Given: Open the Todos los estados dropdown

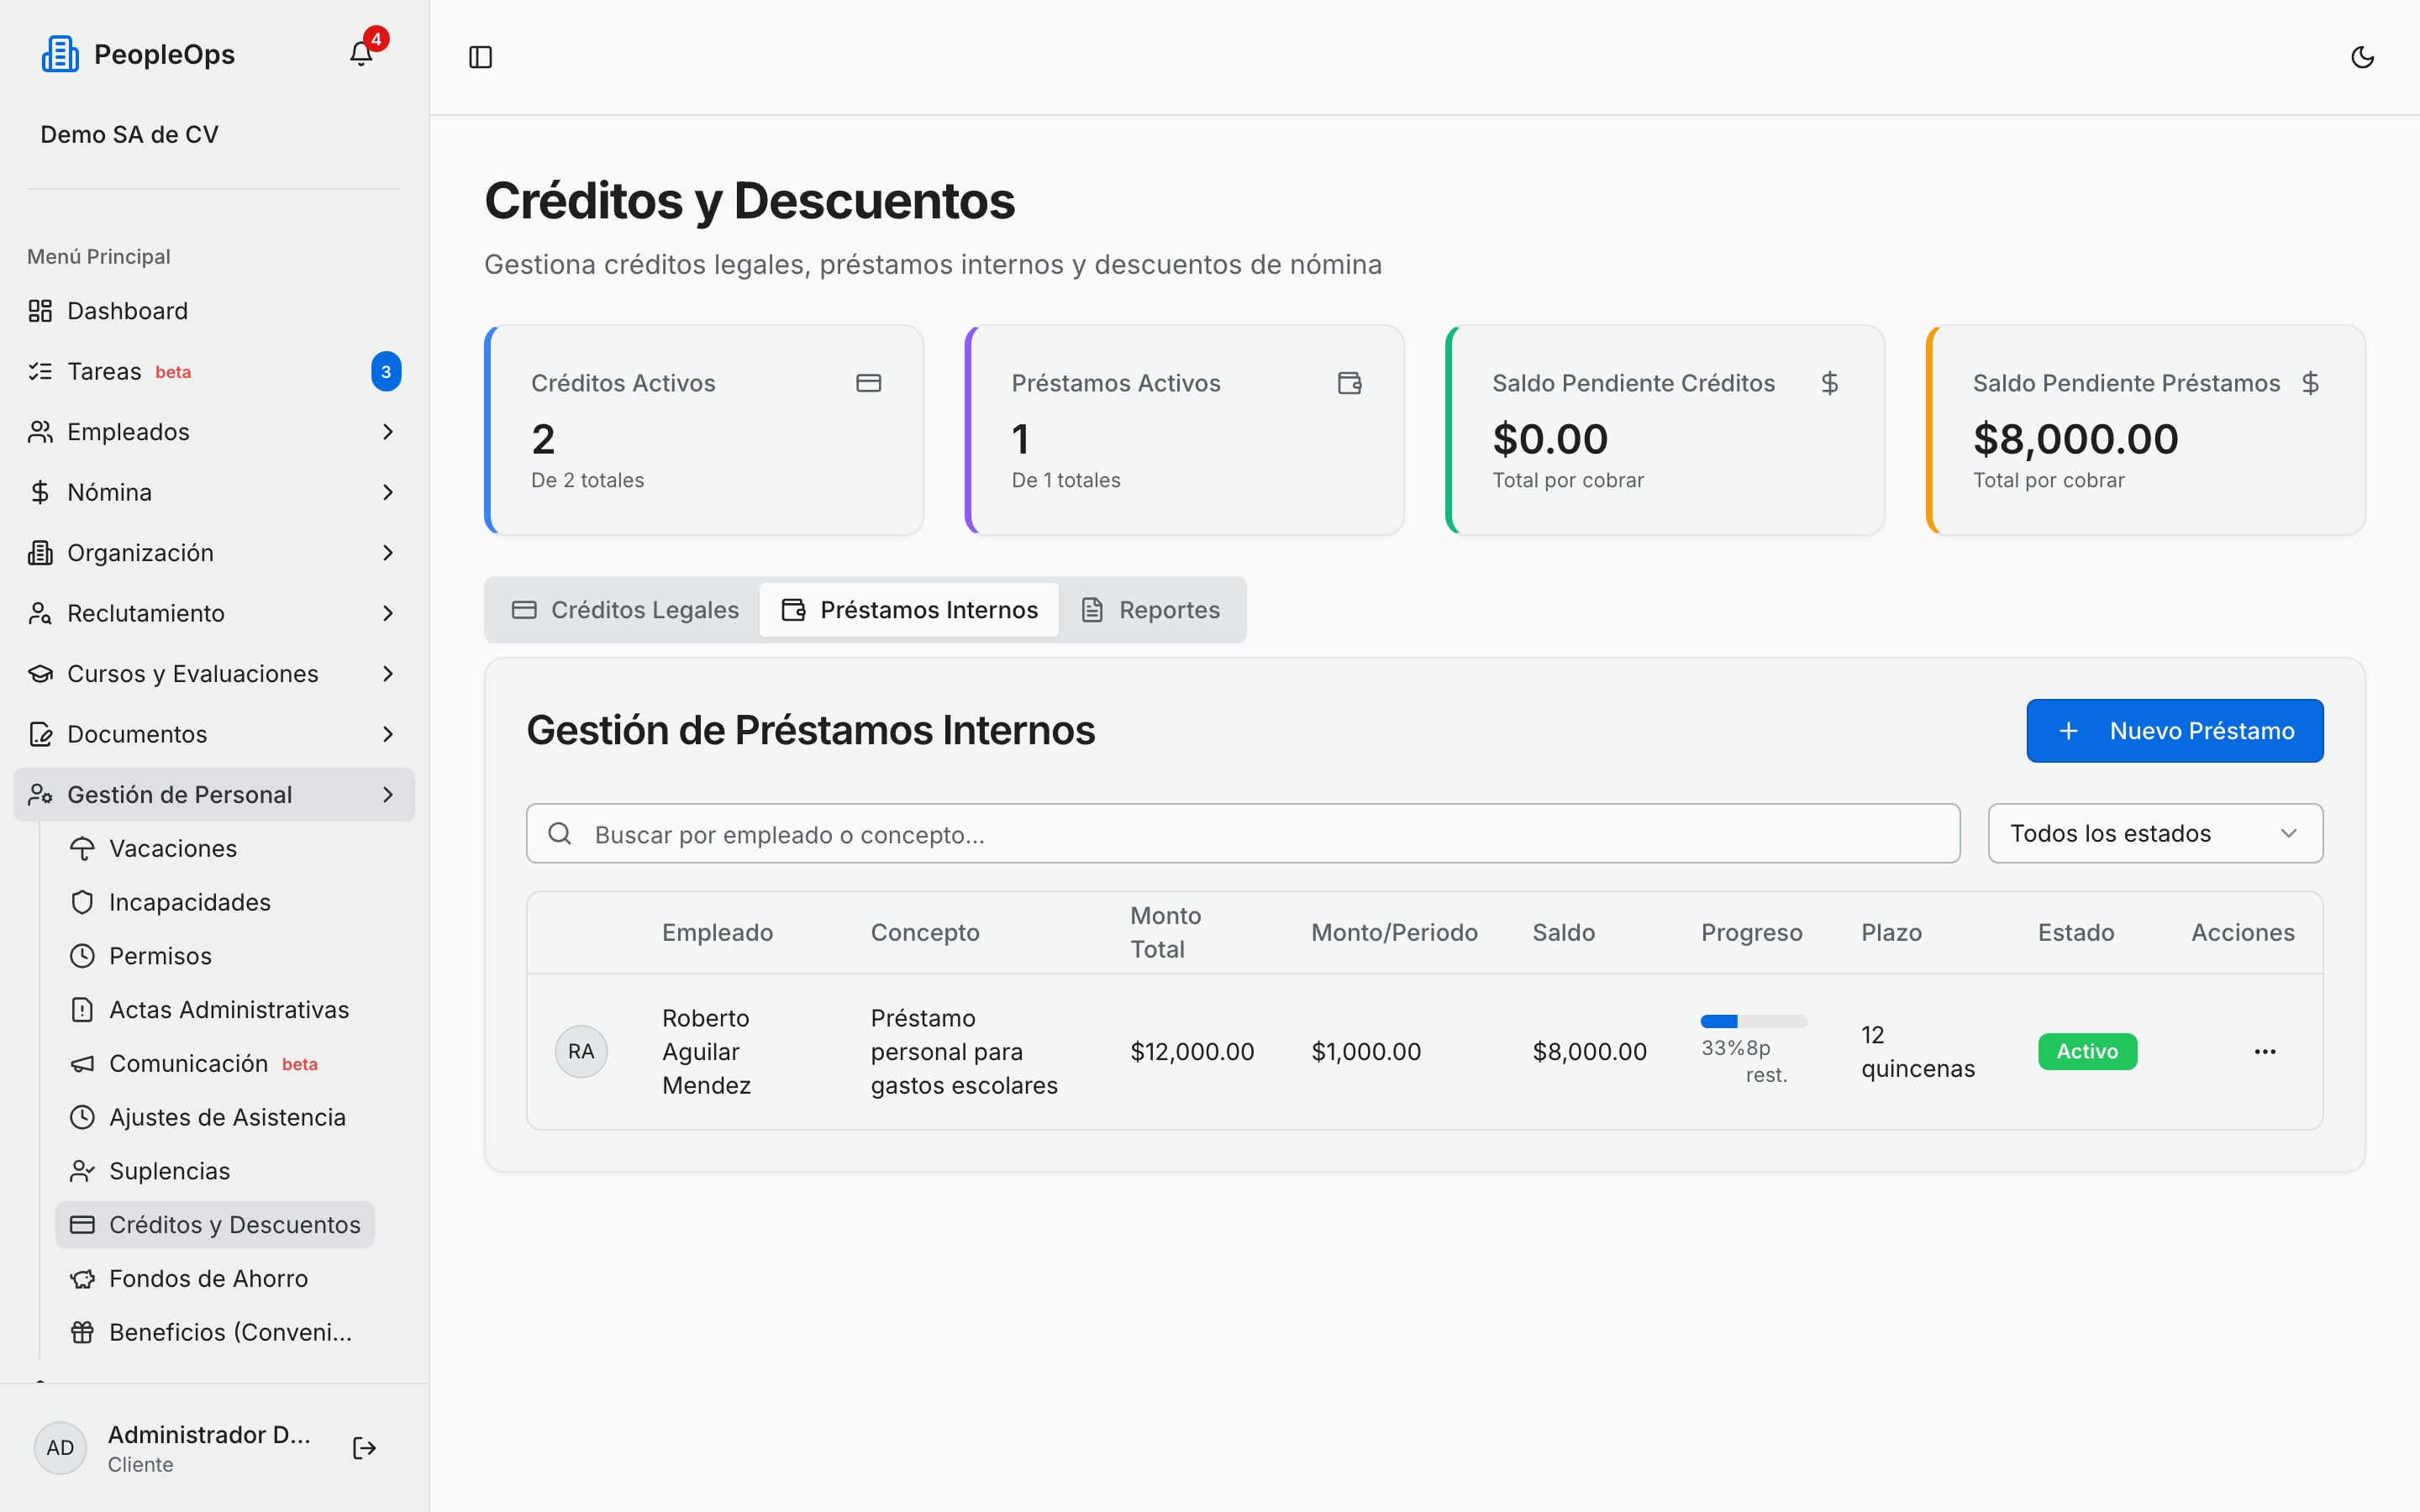Looking at the screenshot, I should point(2155,833).
